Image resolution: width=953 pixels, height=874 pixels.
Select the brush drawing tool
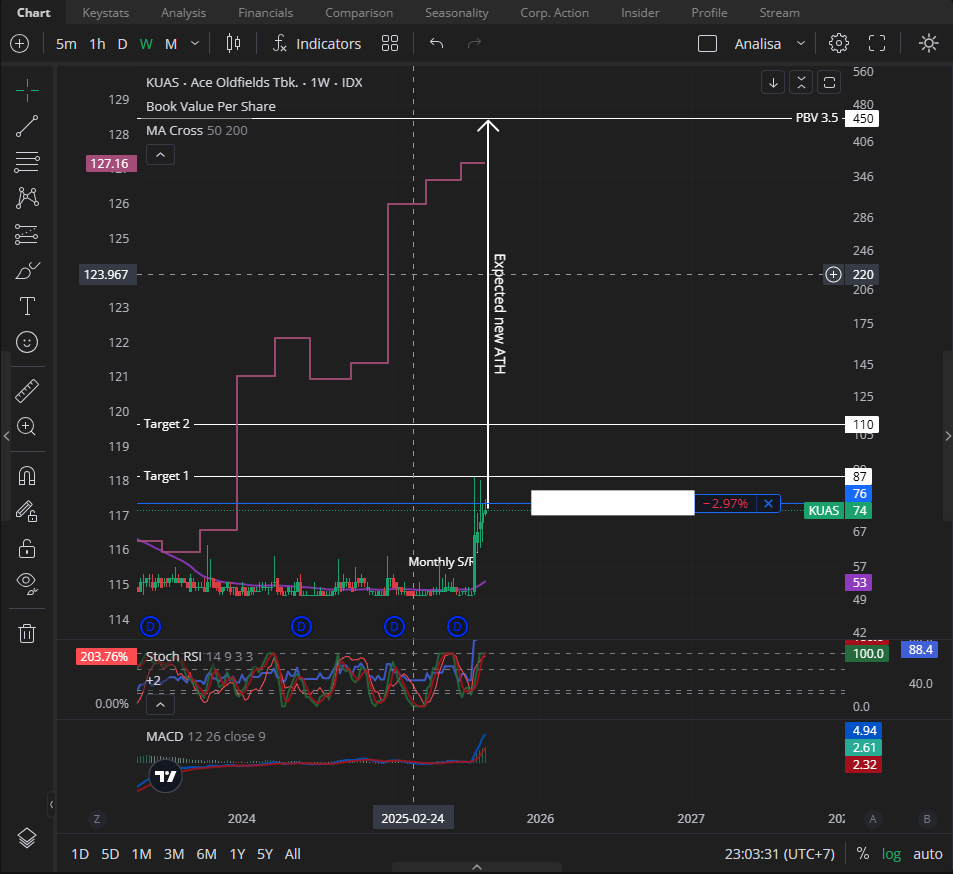point(27,270)
